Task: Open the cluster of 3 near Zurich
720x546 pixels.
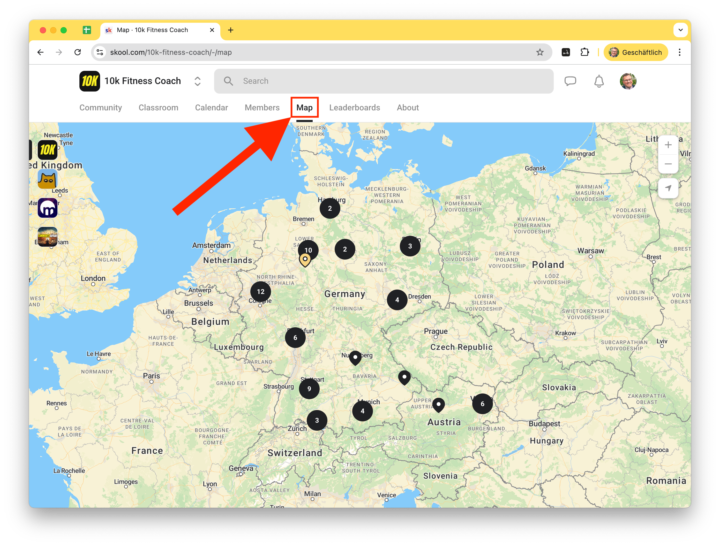Action: pyautogui.click(x=316, y=420)
